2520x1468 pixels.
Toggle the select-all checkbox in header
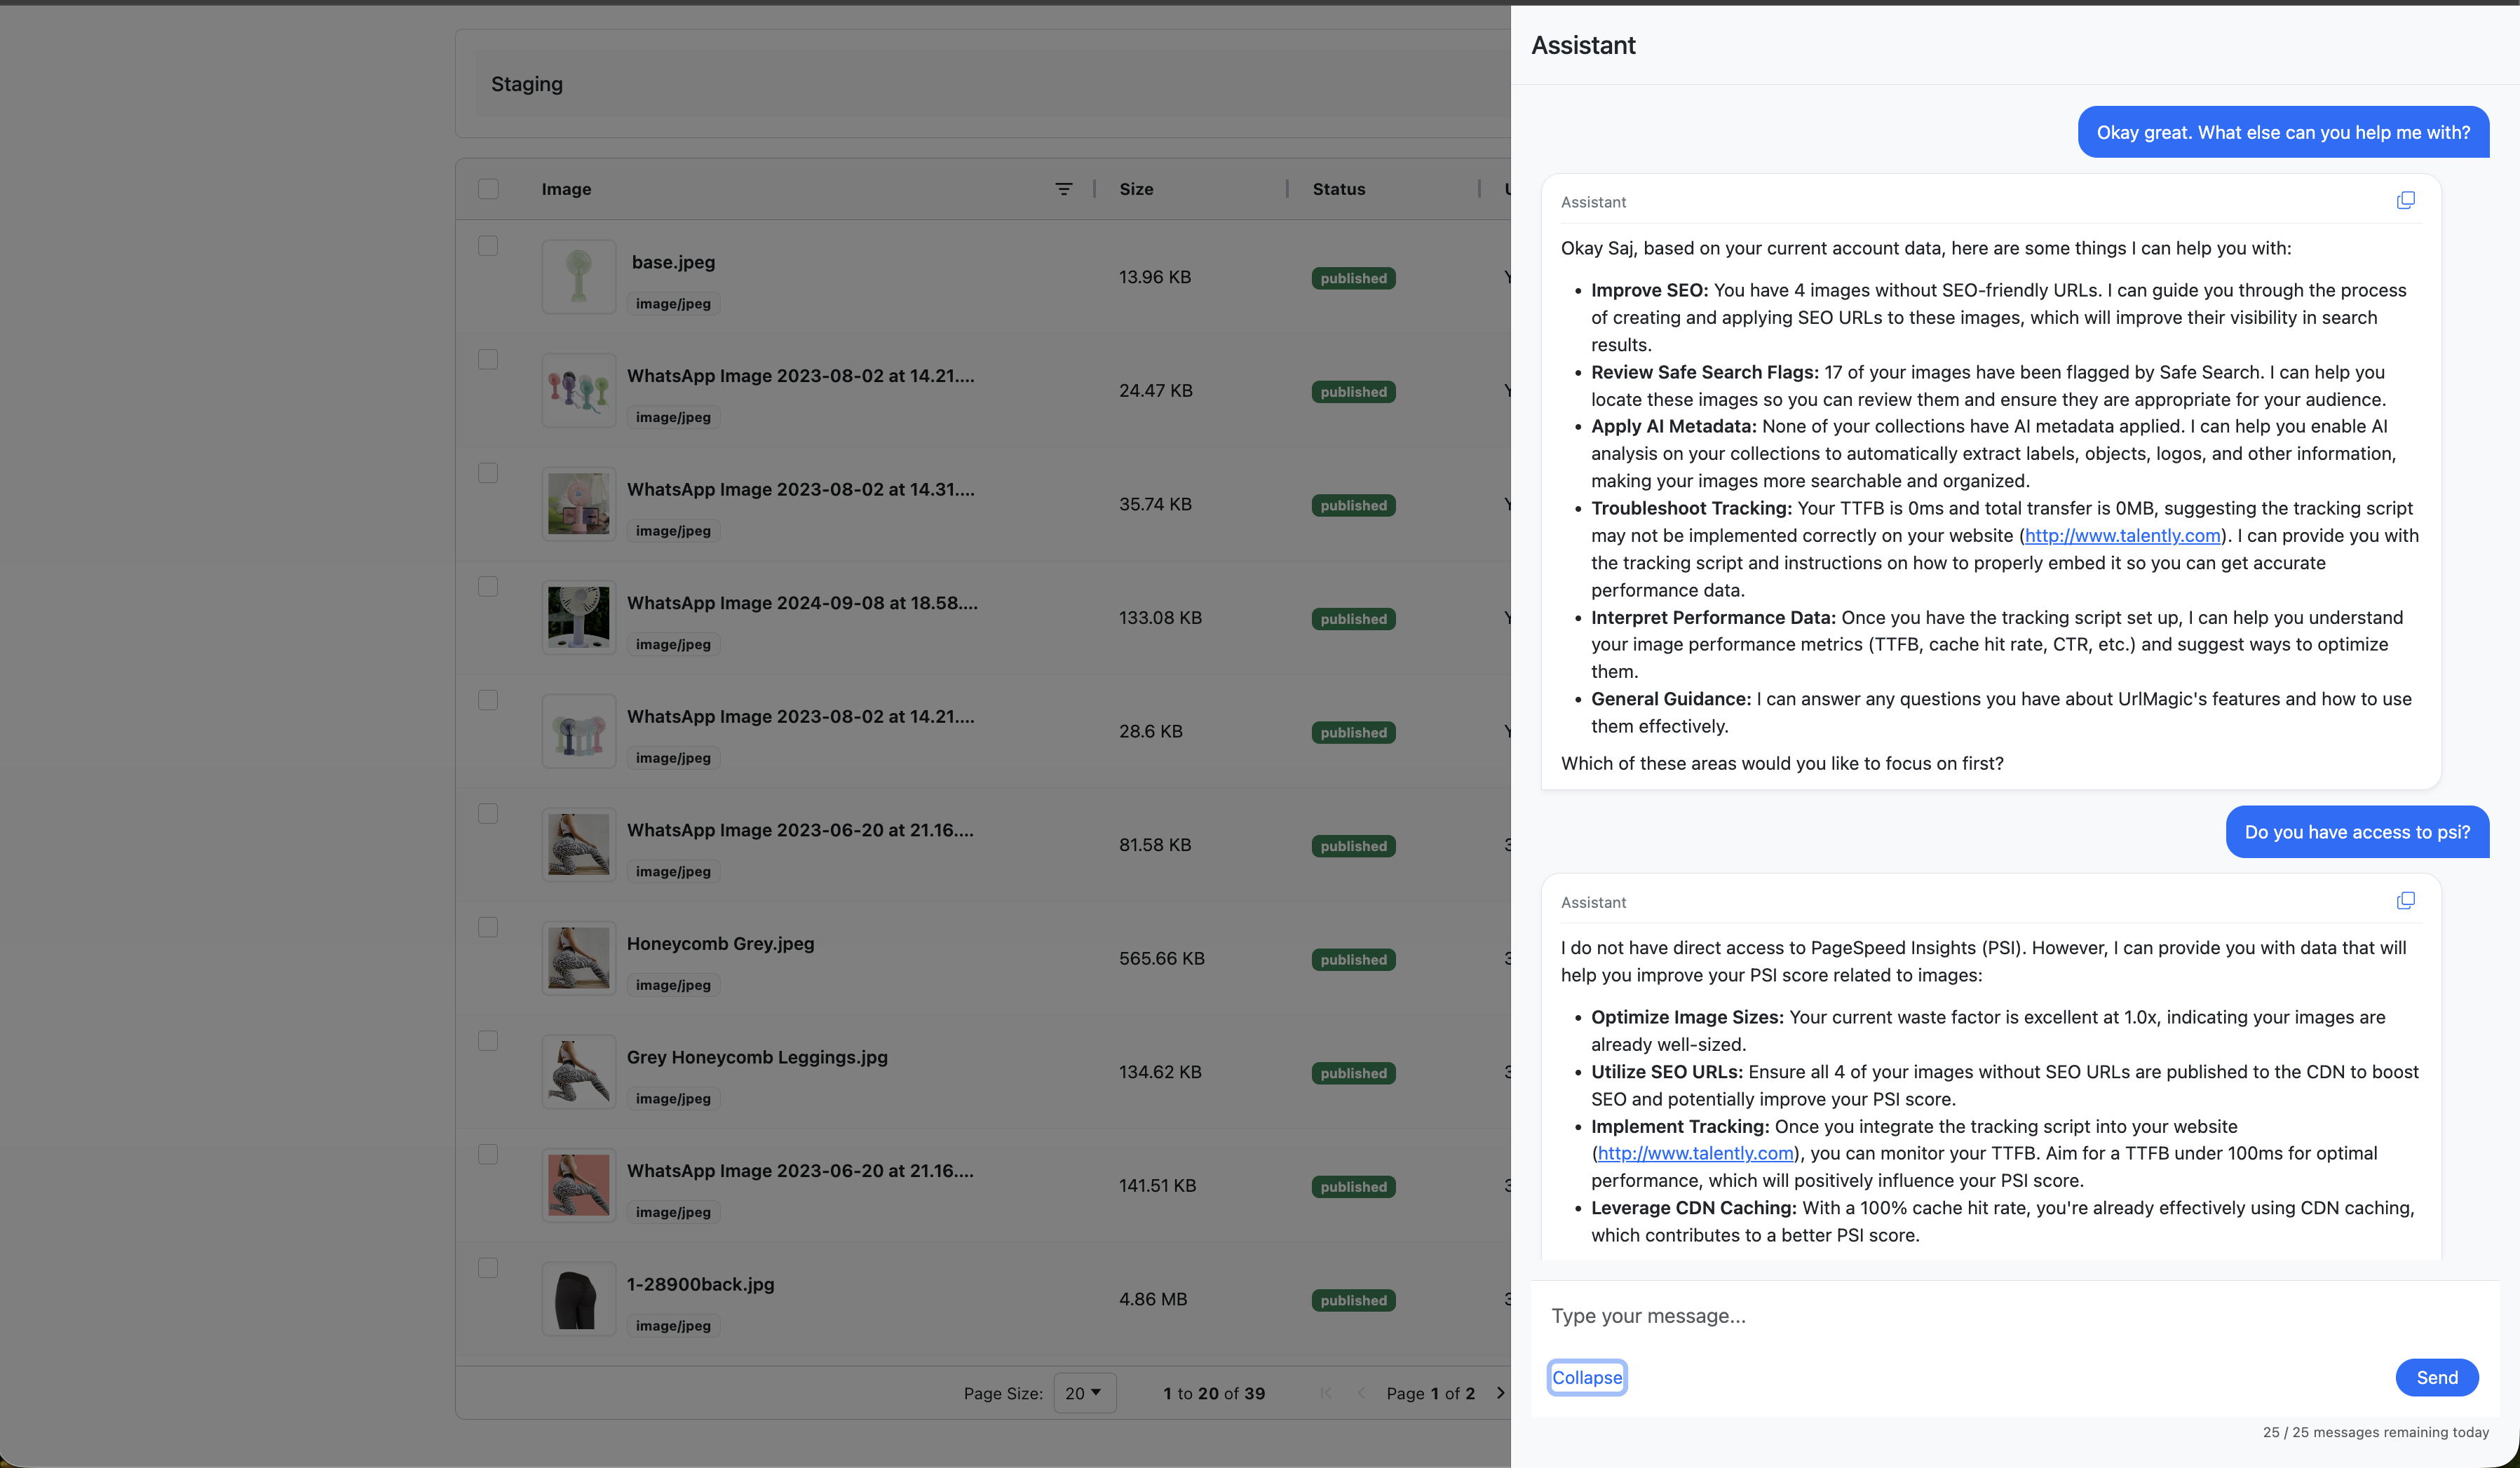coord(488,189)
